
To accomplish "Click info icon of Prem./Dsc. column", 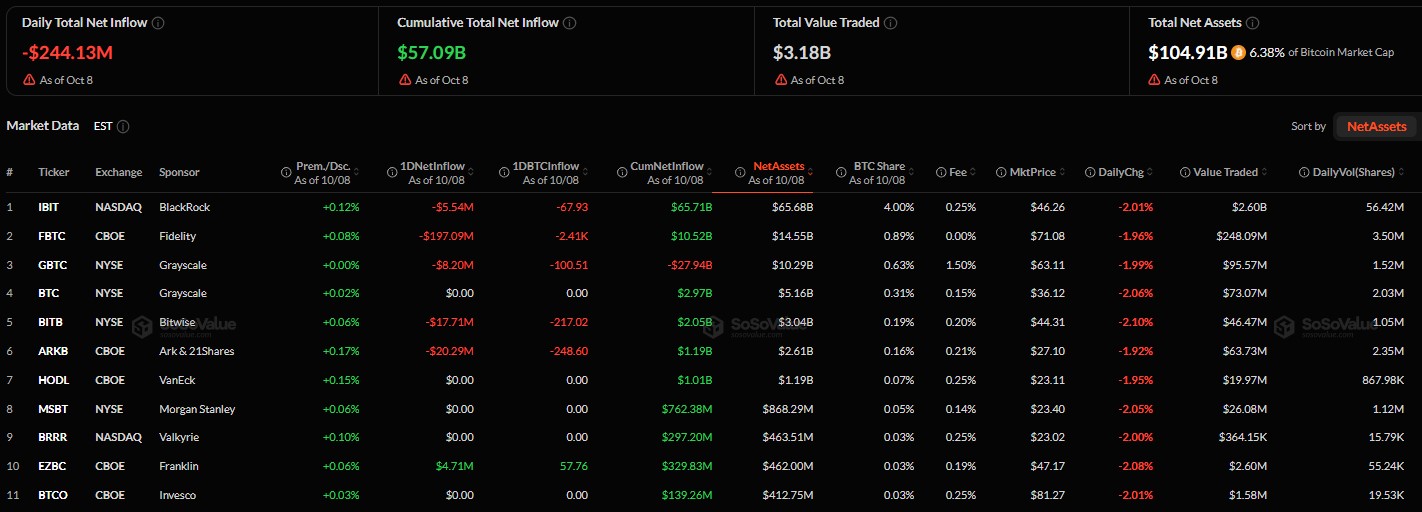I will 286,172.
